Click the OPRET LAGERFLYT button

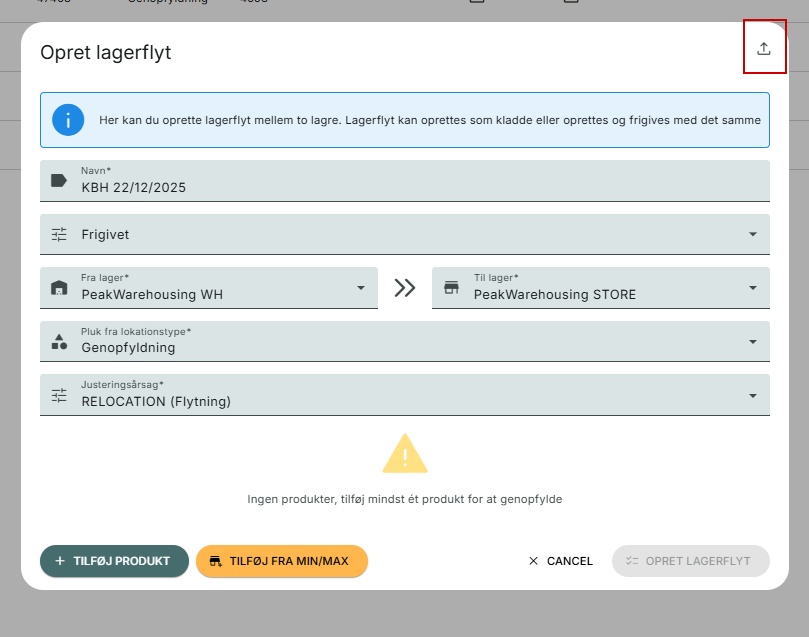click(690, 561)
